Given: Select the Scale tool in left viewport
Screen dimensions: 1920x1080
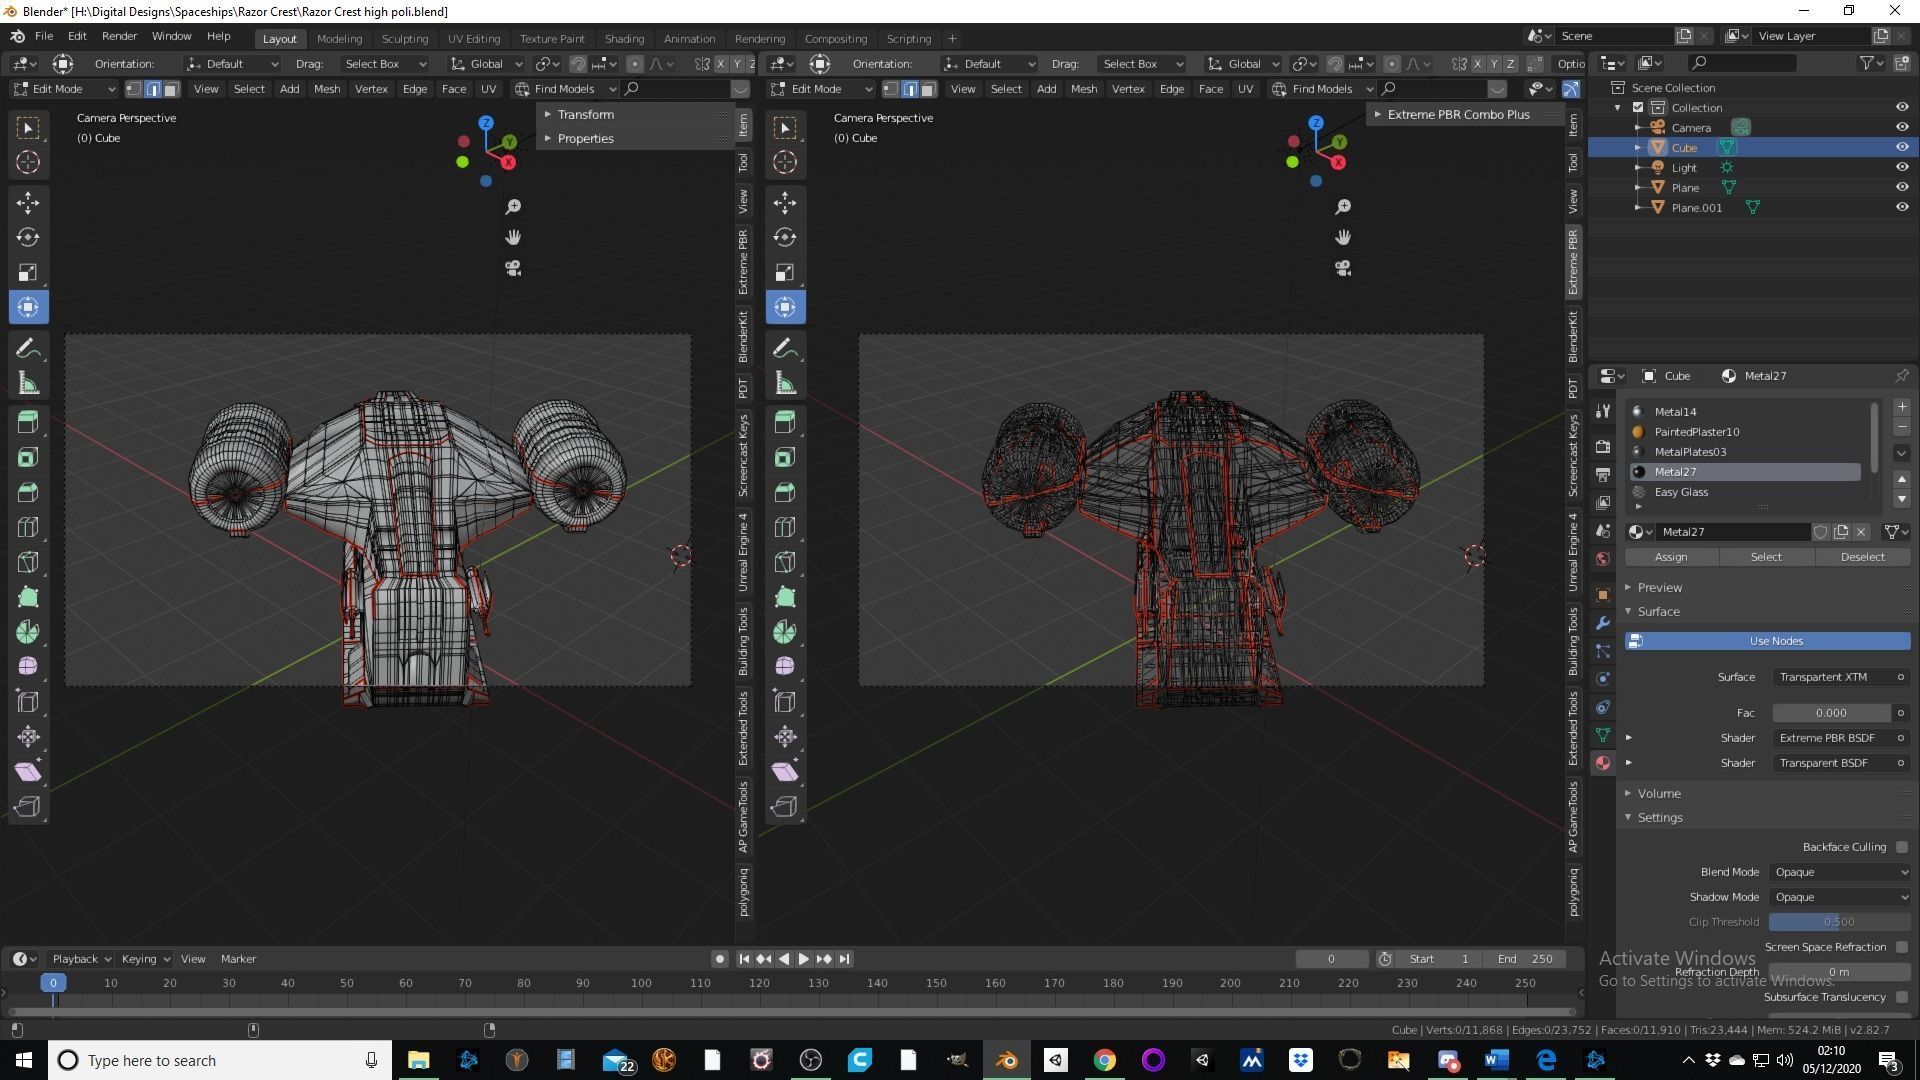Looking at the screenshot, I should coord(28,273).
